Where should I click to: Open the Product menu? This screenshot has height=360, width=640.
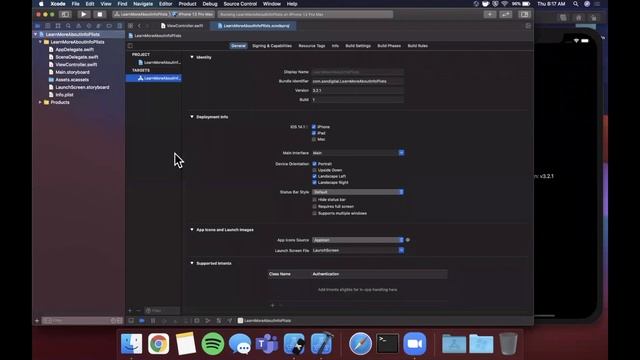coord(187,4)
